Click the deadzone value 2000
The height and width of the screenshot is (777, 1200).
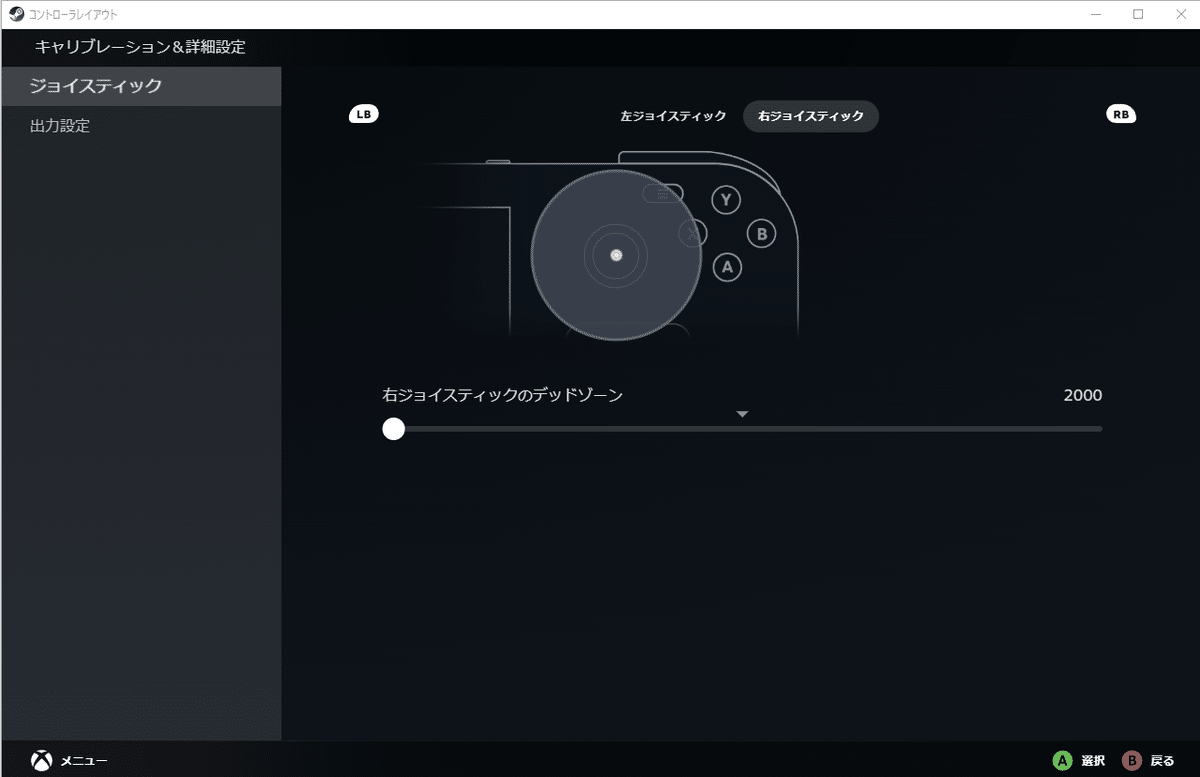(1083, 395)
